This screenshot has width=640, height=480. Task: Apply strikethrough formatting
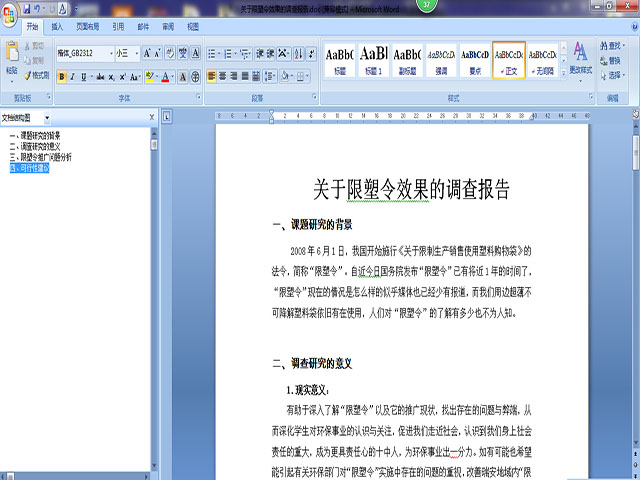point(101,77)
